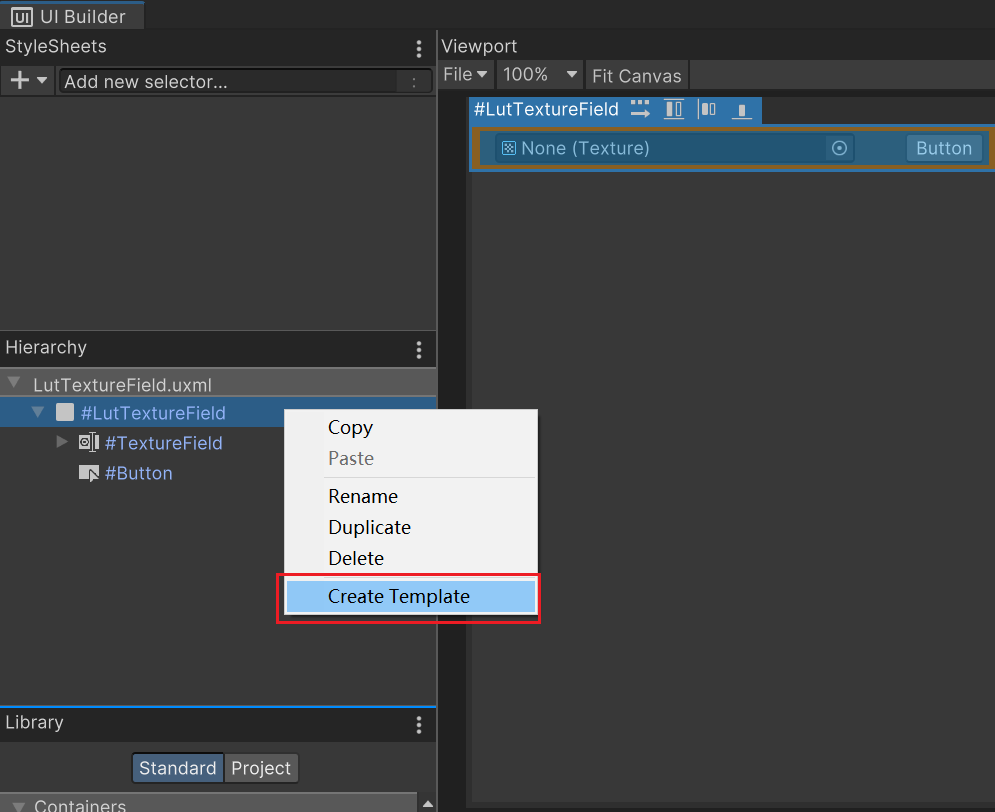Open the StyleSheets panel options menu

point(419,49)
